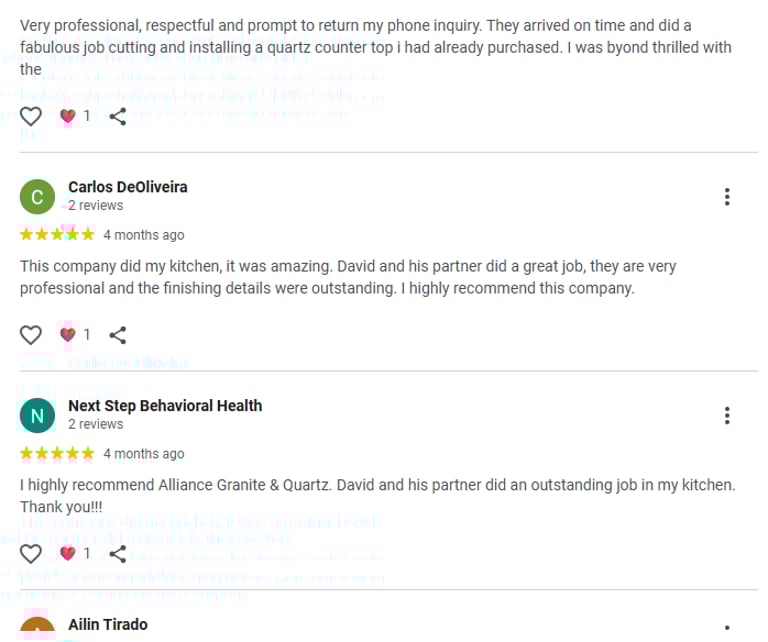Like the quartz countertop review with heart icon
Image resolution: width=768 pixels, height=642 pixels.
pyautogui.click(x=31, y=116)
